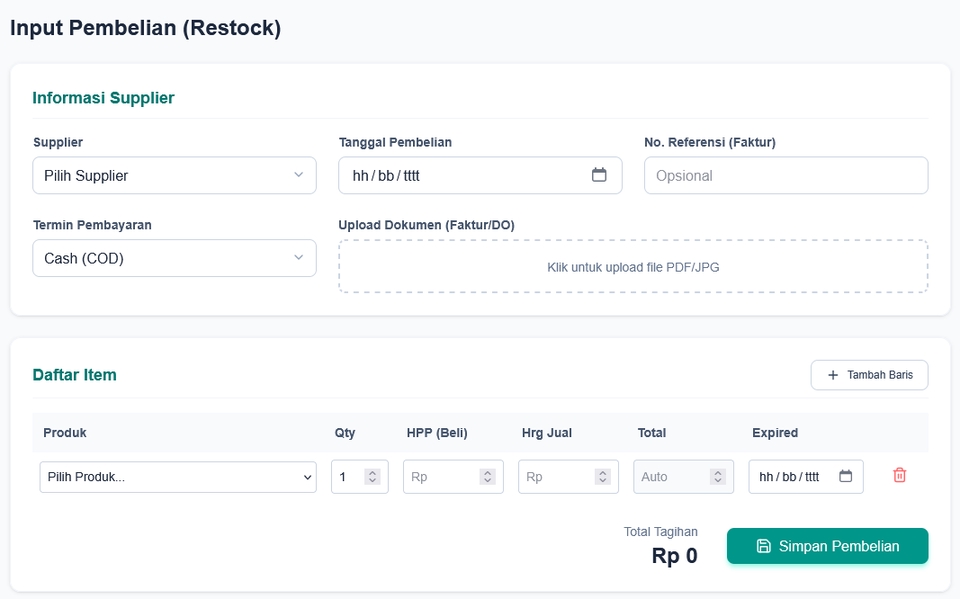
Task: Click the Informasi Supplier heading
Action: tap(103, 98)
